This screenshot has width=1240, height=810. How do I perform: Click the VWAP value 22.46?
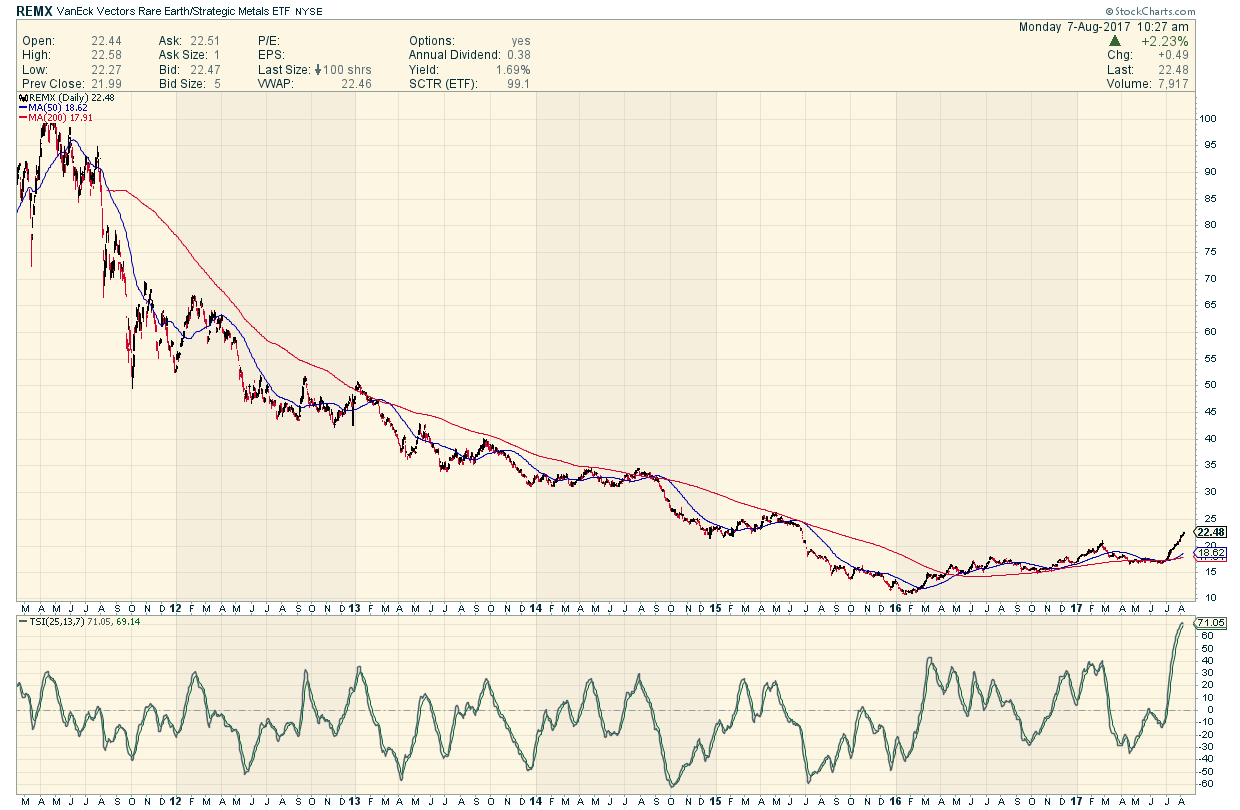(x=356, y=84)
